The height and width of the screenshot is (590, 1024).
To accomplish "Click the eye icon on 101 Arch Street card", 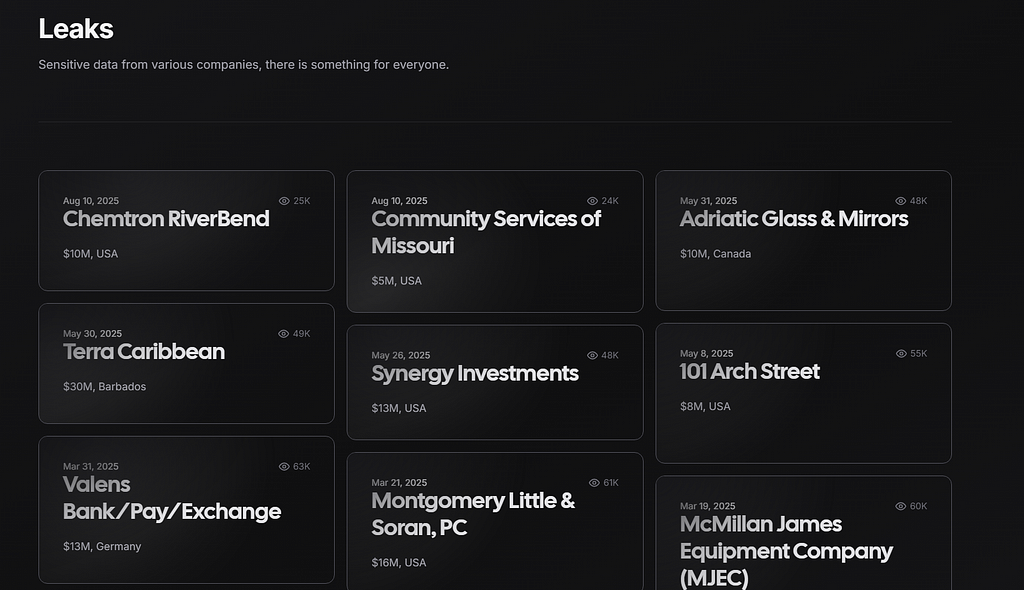I will point(901,353).
